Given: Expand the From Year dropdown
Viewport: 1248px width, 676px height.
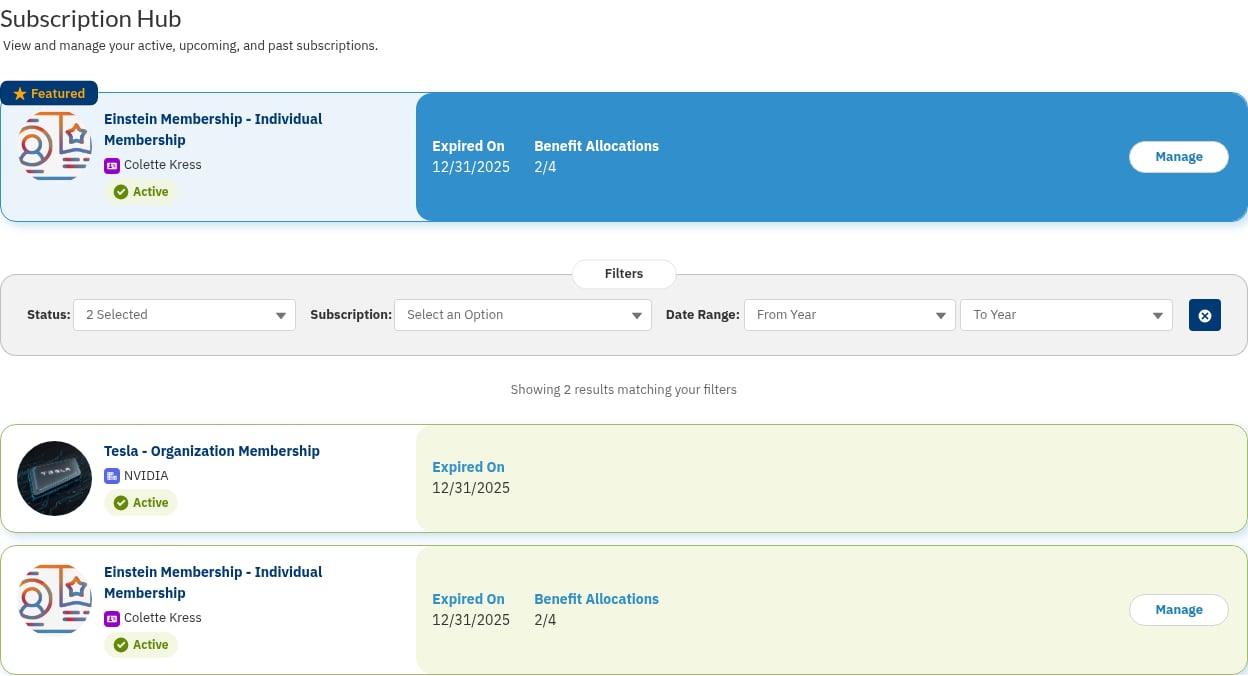Looking at the screenshot, I should 850,315.
